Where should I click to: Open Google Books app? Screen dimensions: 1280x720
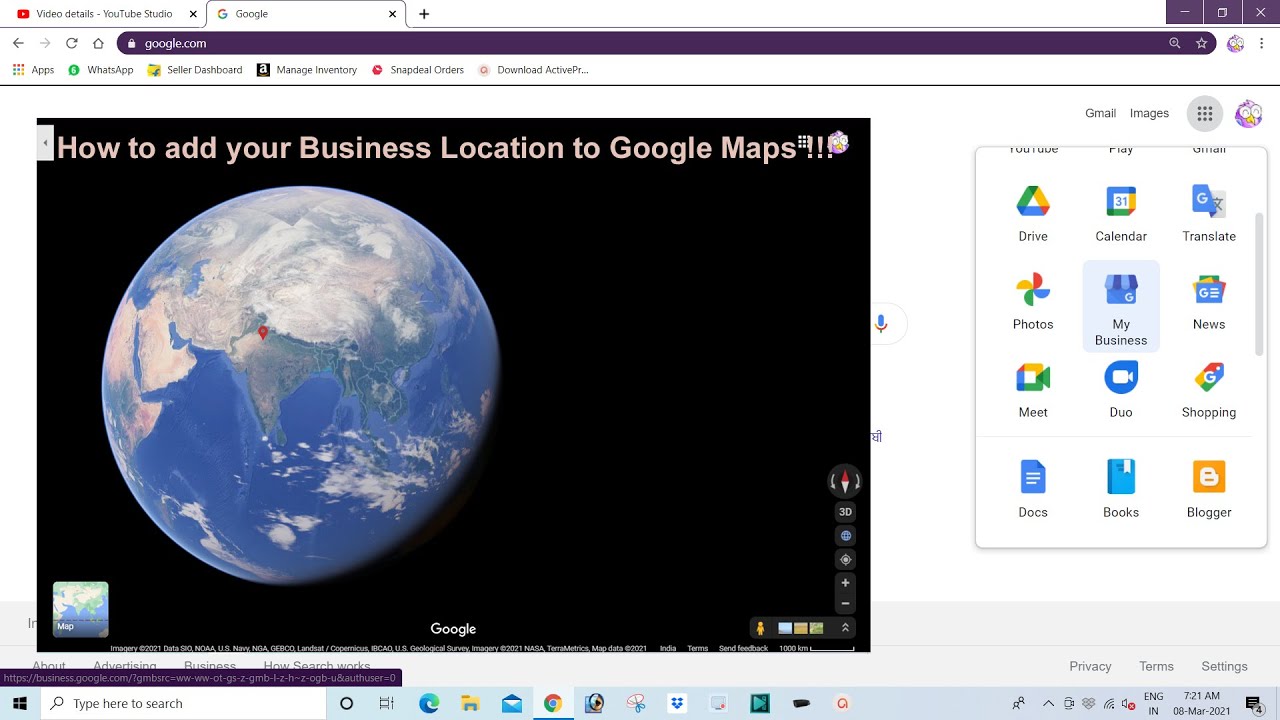1121,490
